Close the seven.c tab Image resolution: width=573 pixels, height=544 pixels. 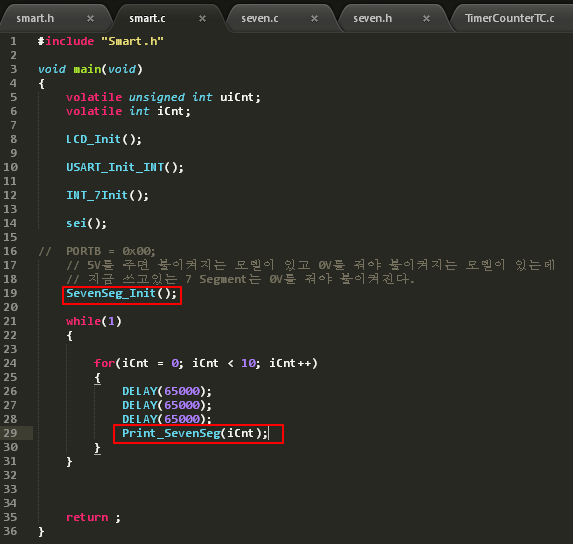point(314,18)
